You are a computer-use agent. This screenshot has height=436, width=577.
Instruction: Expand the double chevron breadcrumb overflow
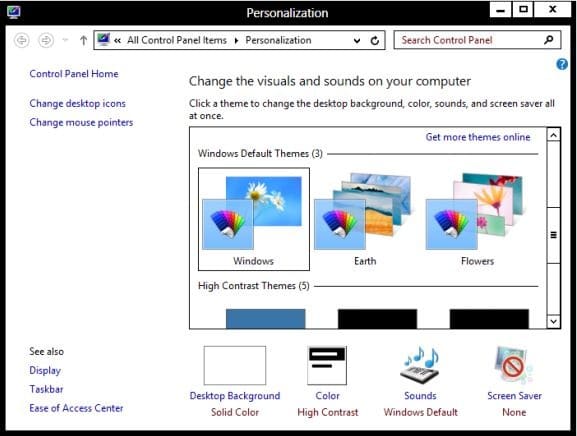[x=117, y=40]
